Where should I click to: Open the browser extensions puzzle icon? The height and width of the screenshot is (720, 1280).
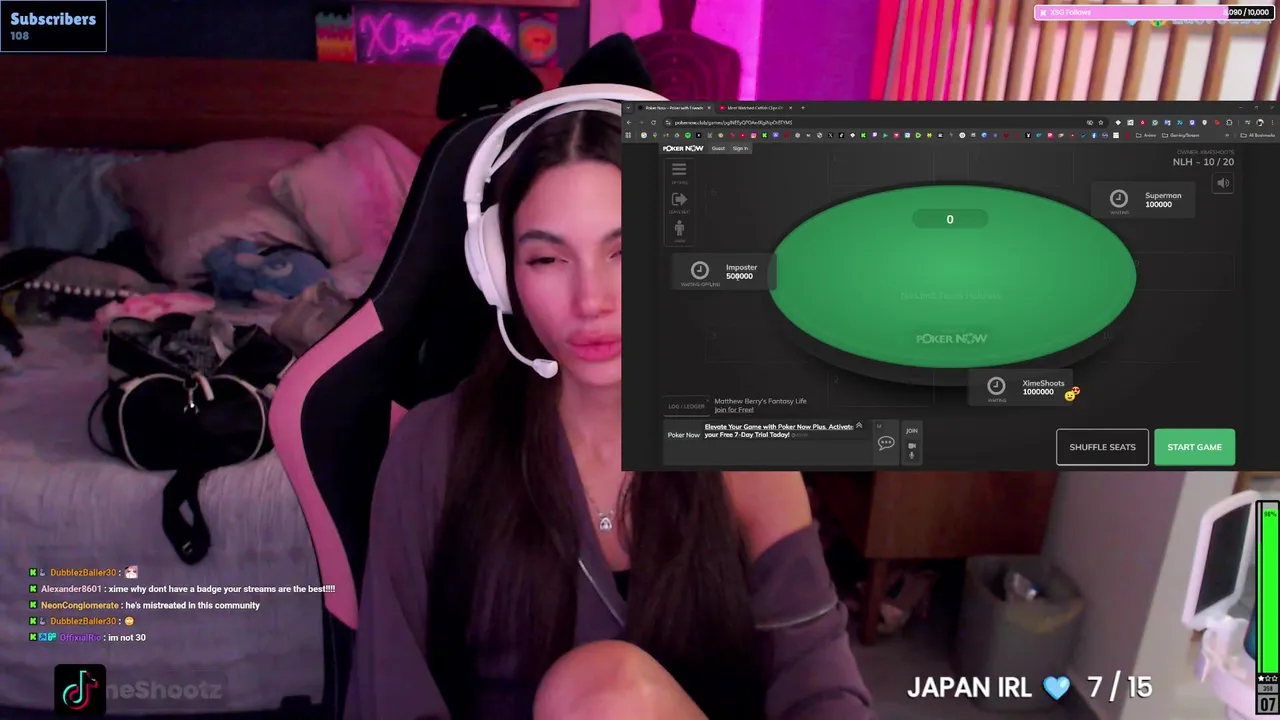[x=1230, y=122]
